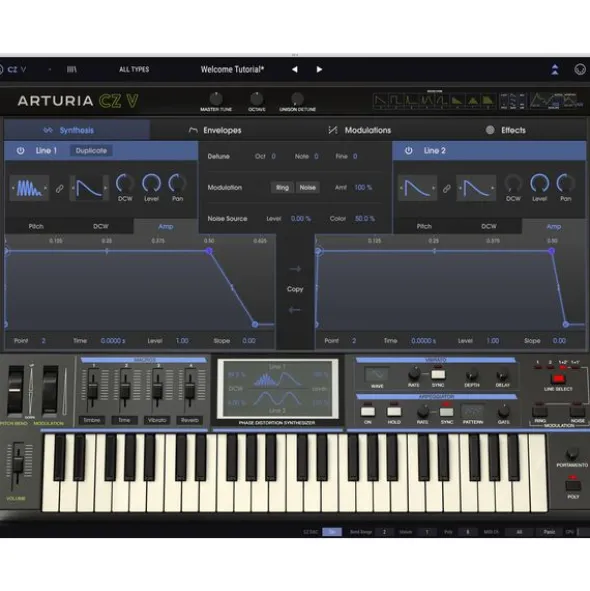Adjust the Volume slider
This screenshot has width=590, height=591.
coord(18,465)
